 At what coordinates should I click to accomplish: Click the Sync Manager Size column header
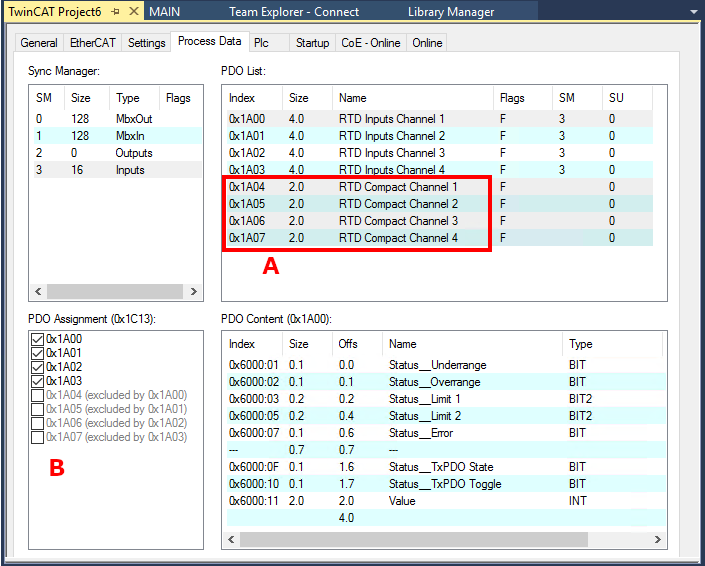click(x=87, y=98)
